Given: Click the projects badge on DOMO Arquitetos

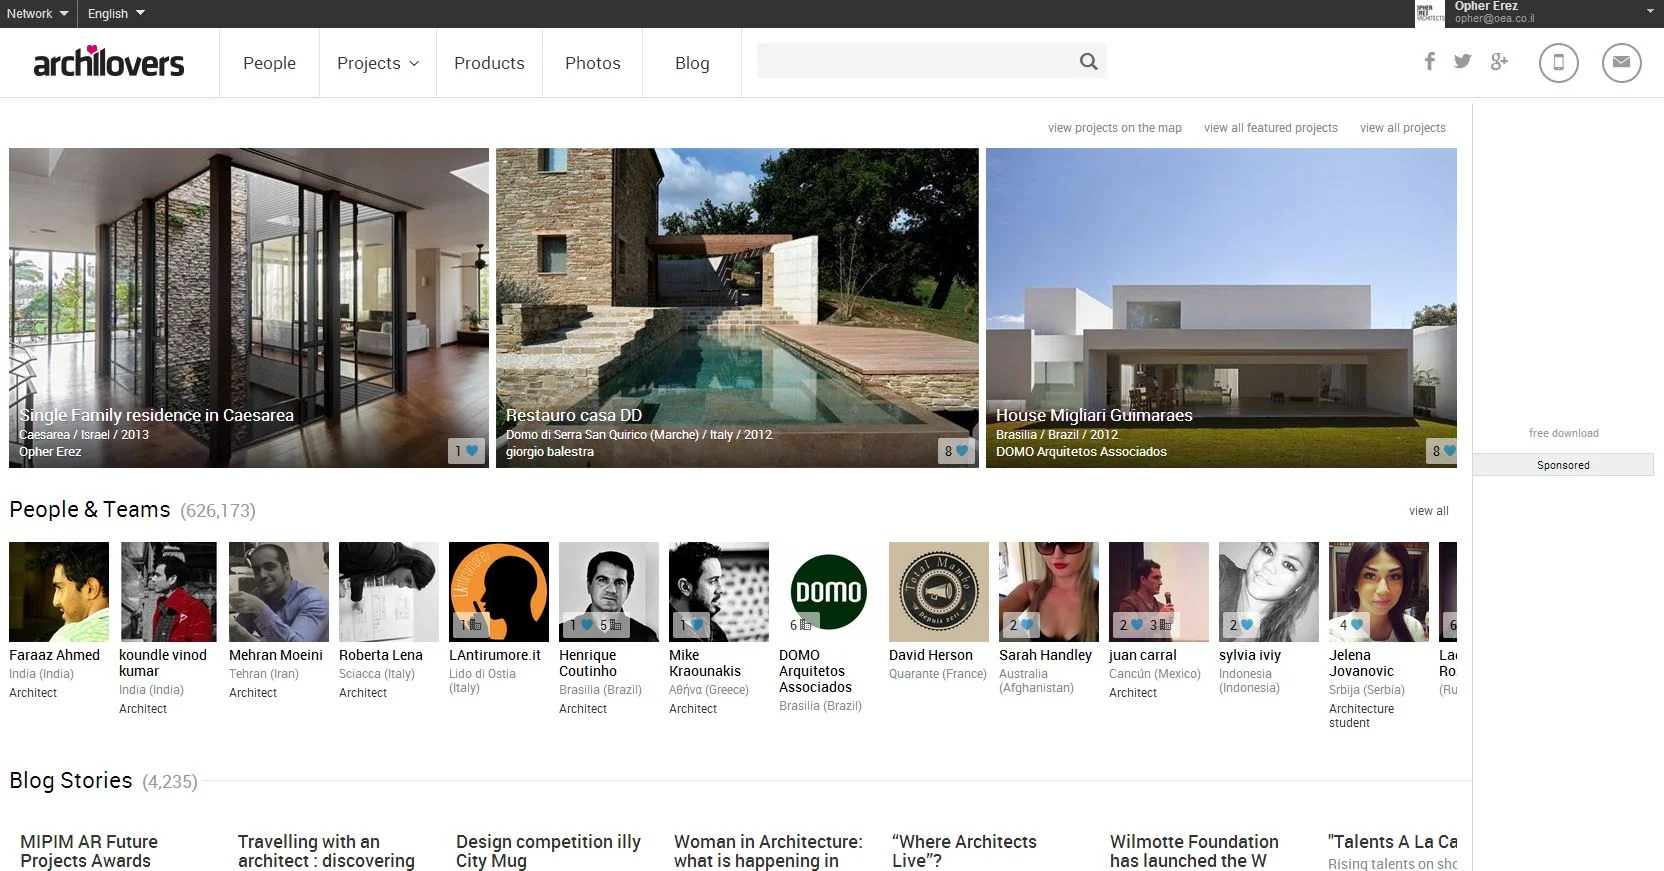Looking at the screenshot, I should [x=801, y=625].
